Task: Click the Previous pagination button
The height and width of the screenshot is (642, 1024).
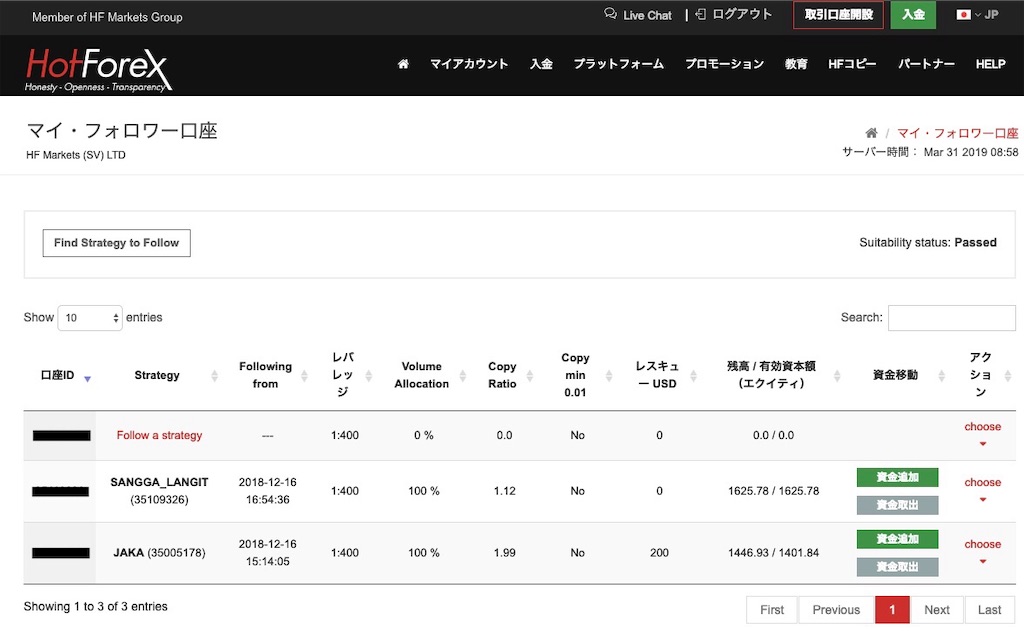Action: [x=836, y=609]
